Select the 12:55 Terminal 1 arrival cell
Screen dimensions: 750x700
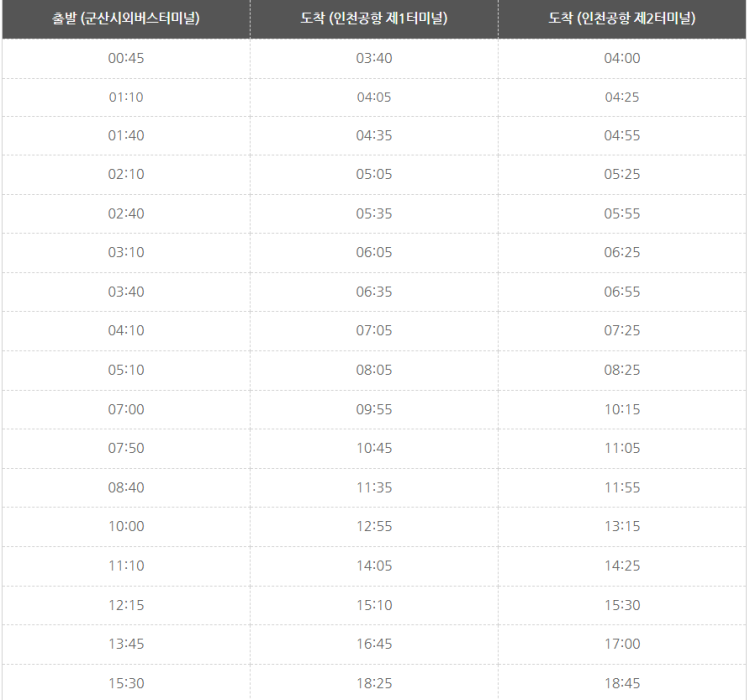pos(374,526)
